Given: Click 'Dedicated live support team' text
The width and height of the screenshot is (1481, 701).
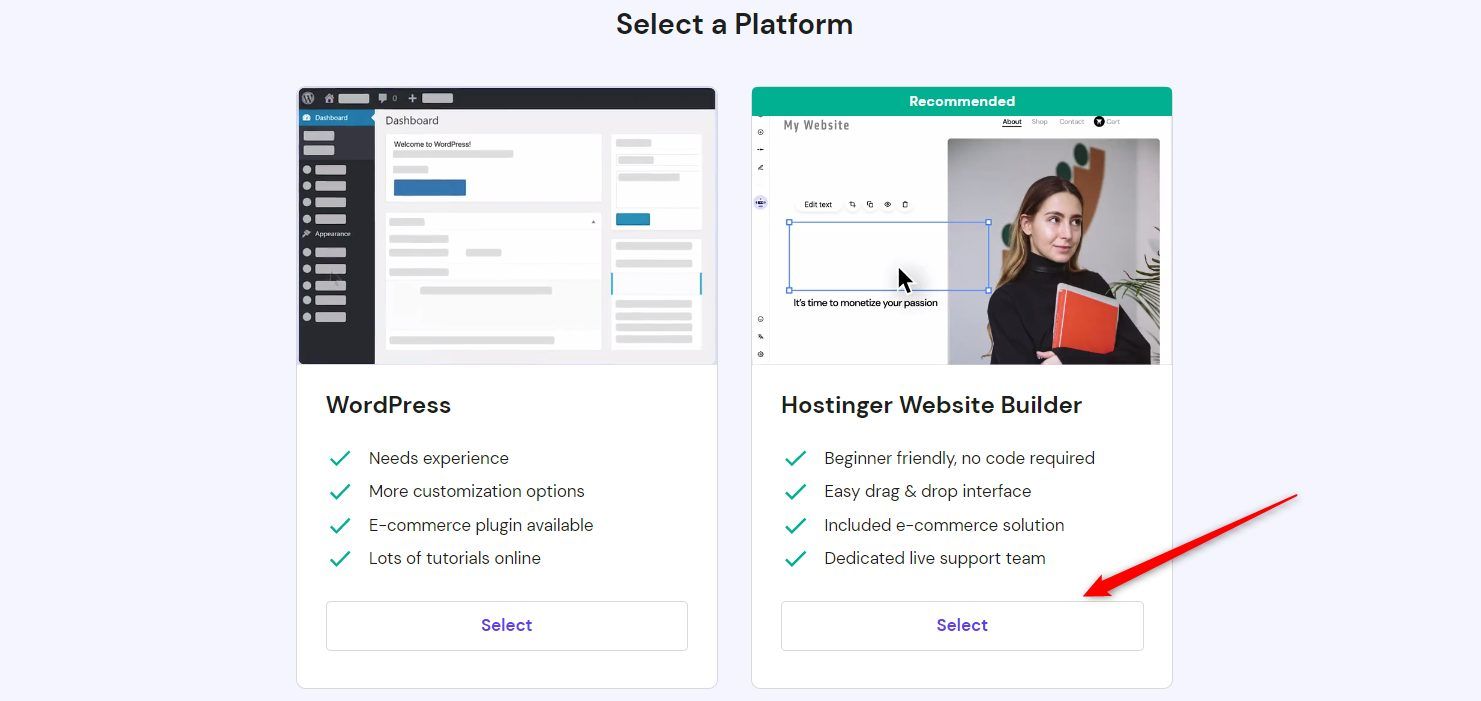Looking at the screenshot, I should click(x=935, y=558).
